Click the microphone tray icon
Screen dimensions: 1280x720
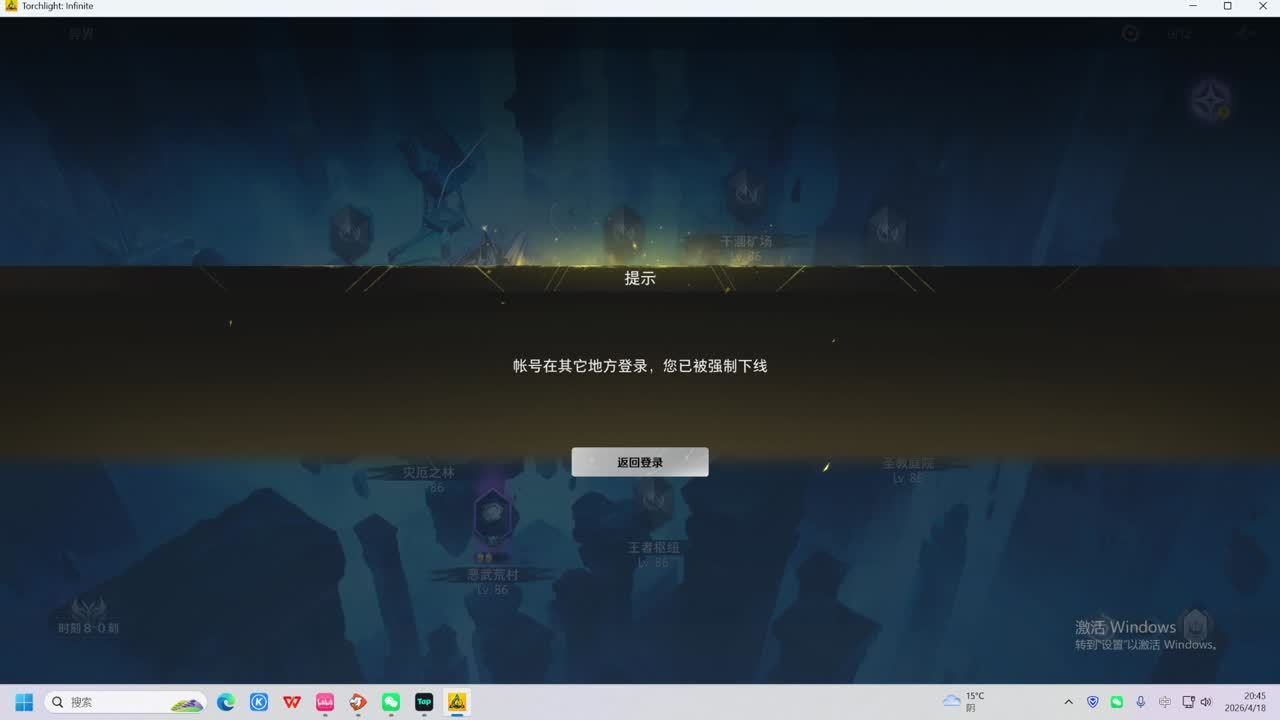point(1141,702)
